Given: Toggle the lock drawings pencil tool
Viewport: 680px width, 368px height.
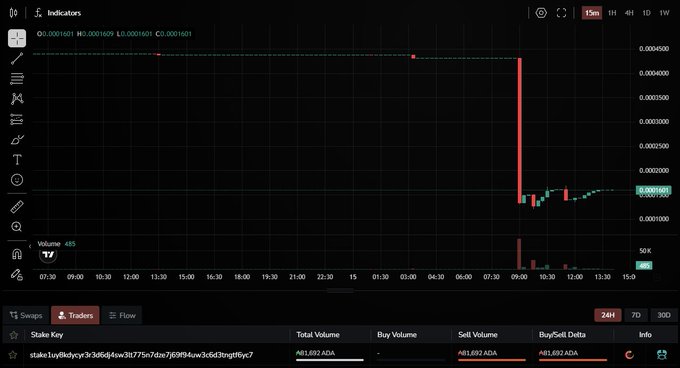Looking at the screenshot, I should click(17, 274).
